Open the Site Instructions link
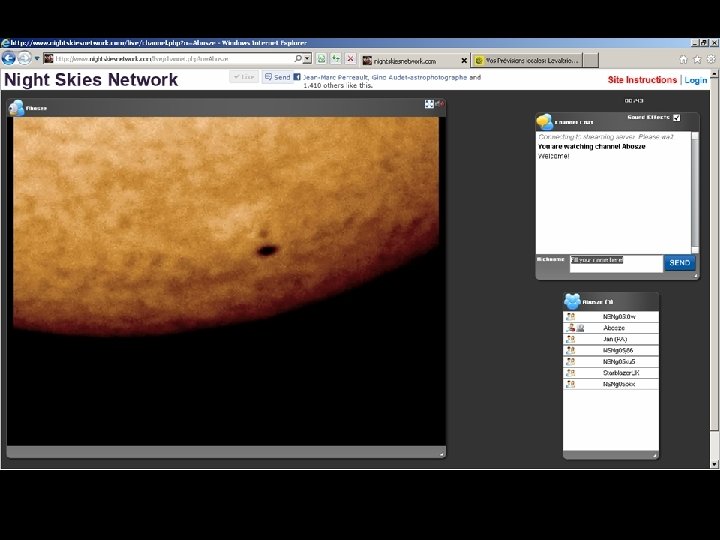 point(642,80)
